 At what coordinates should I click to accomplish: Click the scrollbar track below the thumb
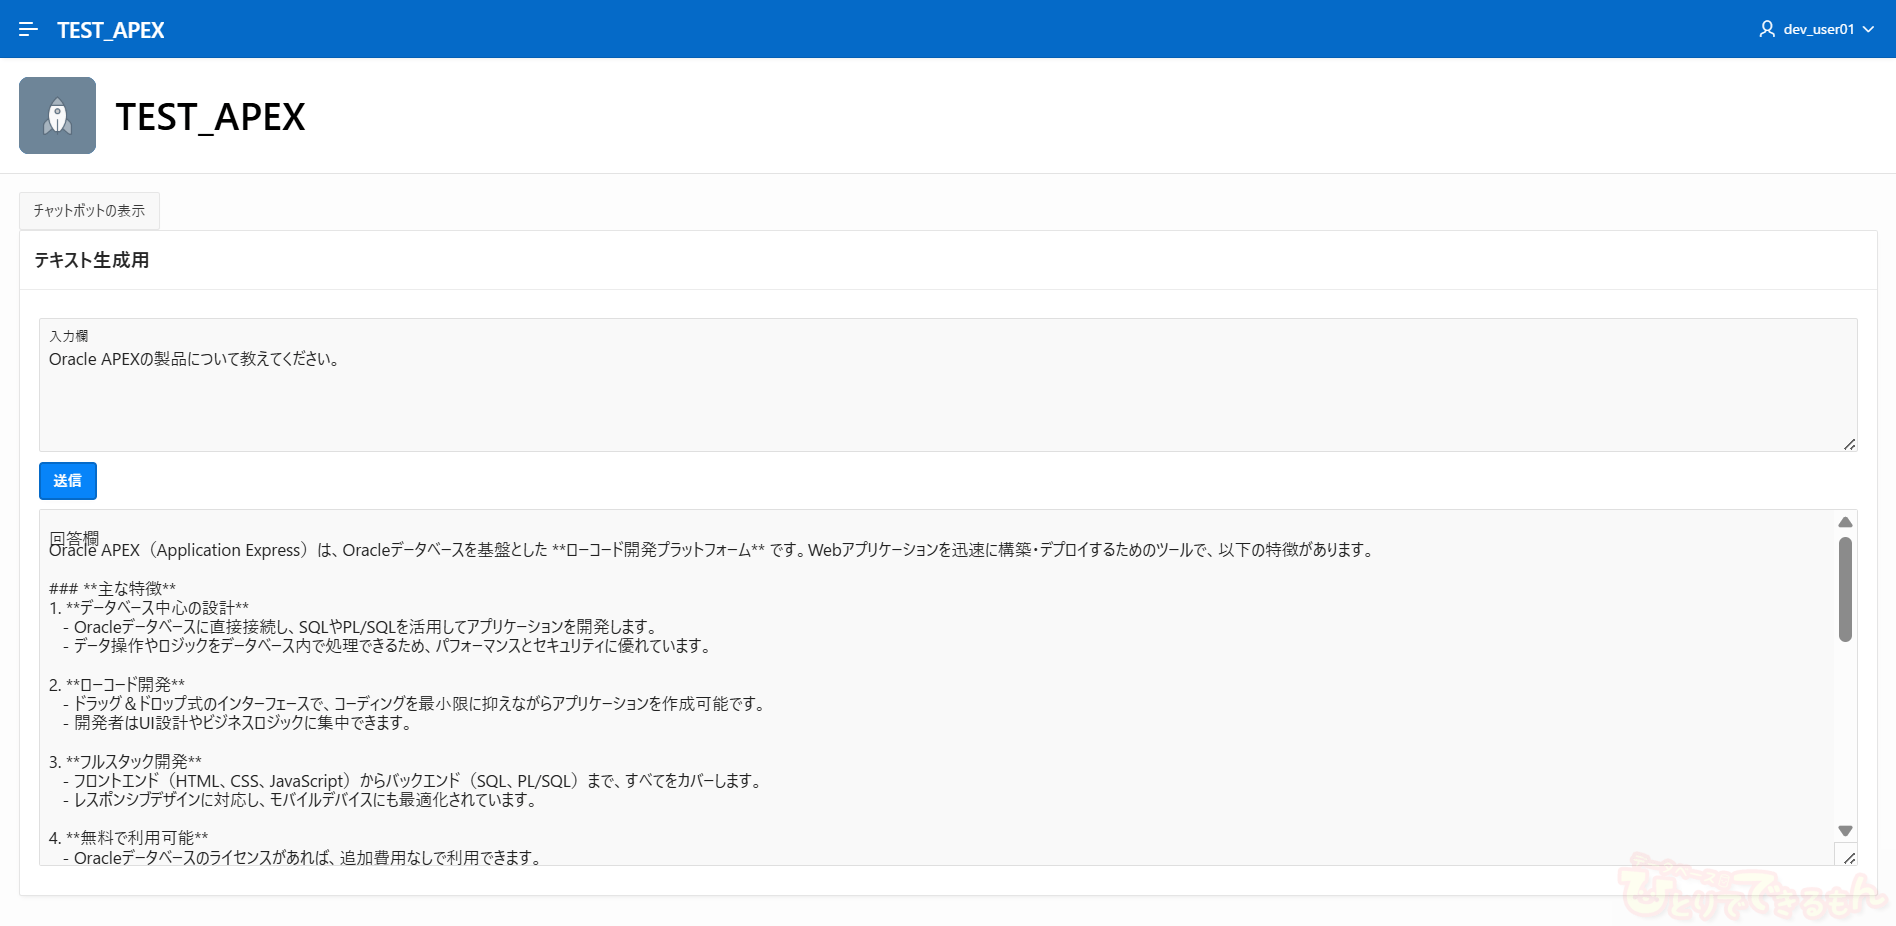(1845, 730)
